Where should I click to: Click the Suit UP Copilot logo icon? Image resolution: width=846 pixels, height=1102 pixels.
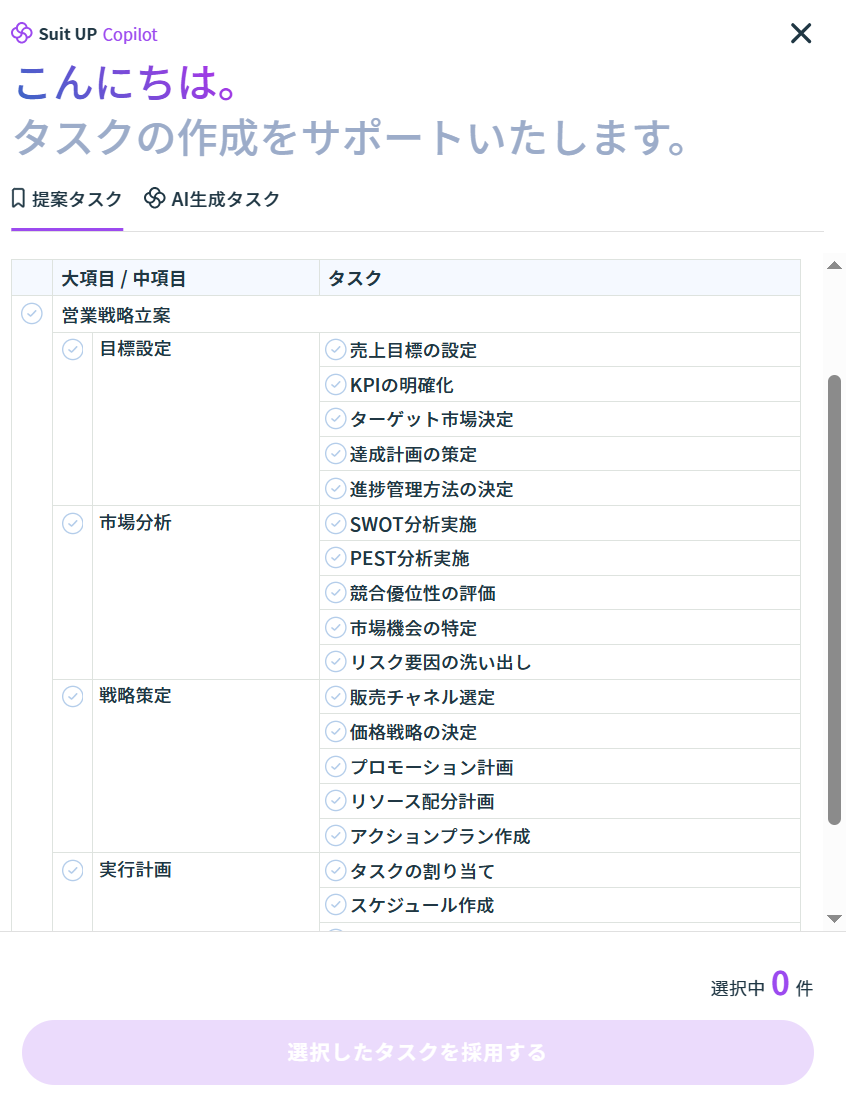pos(22,34)
